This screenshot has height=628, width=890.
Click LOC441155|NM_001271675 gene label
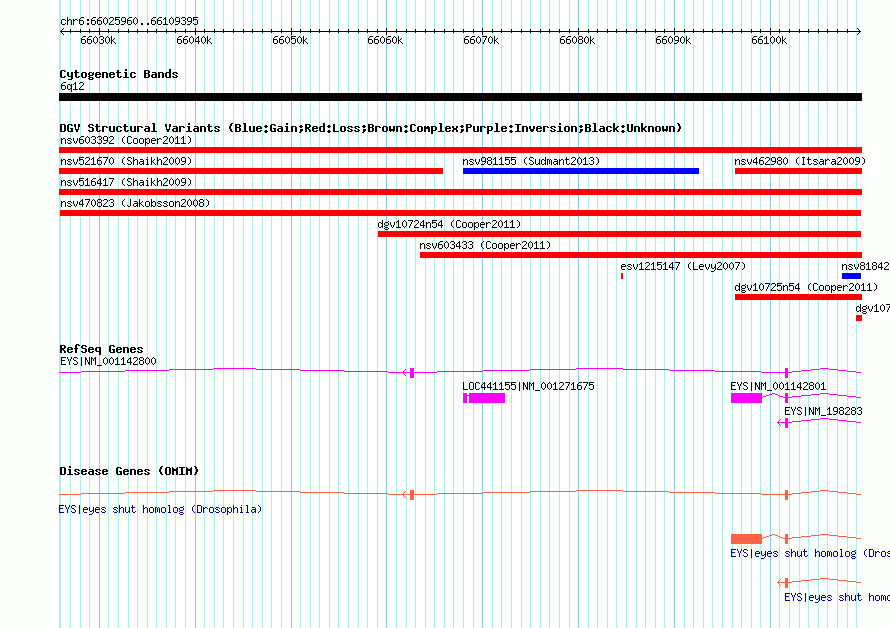528,386
